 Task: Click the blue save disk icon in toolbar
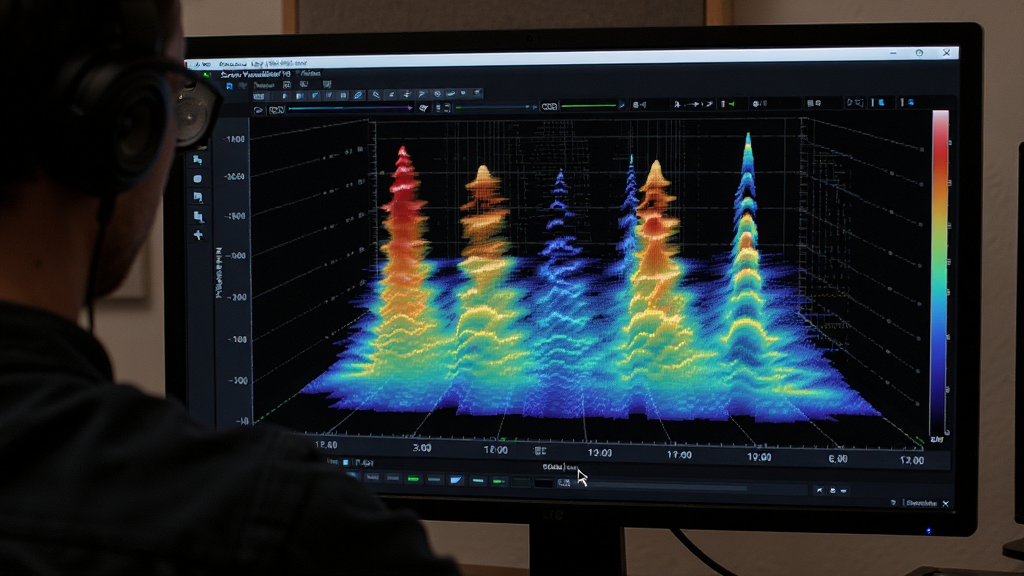(x=230, y=86)
